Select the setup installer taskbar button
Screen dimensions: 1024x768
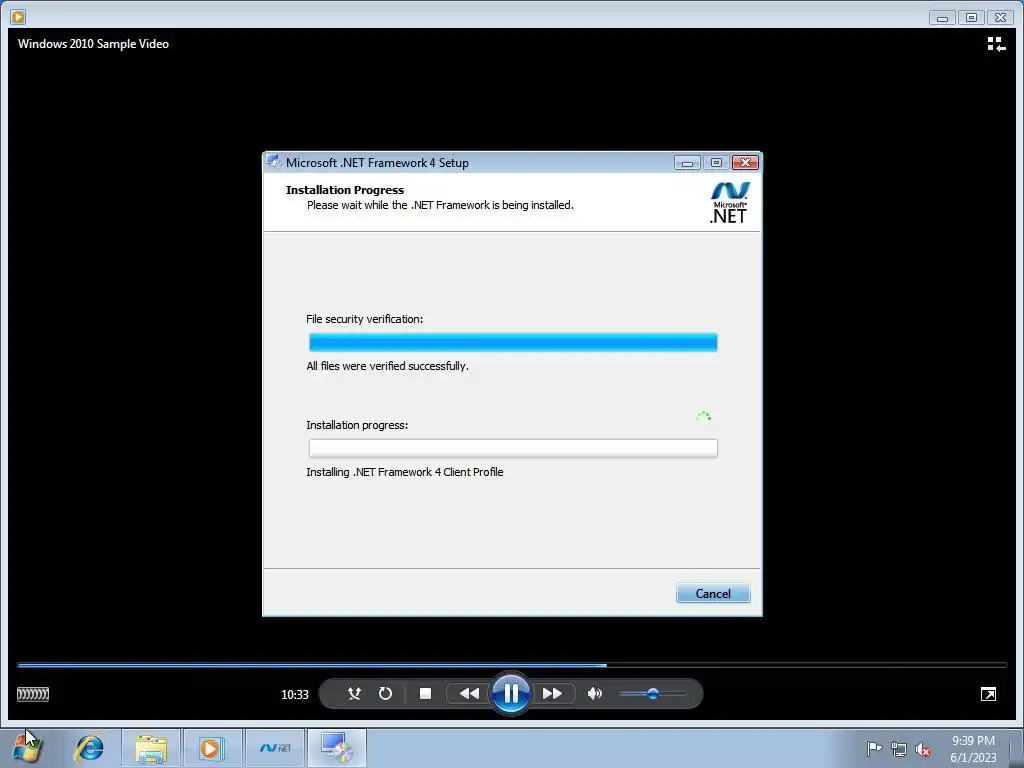[336, 748]
